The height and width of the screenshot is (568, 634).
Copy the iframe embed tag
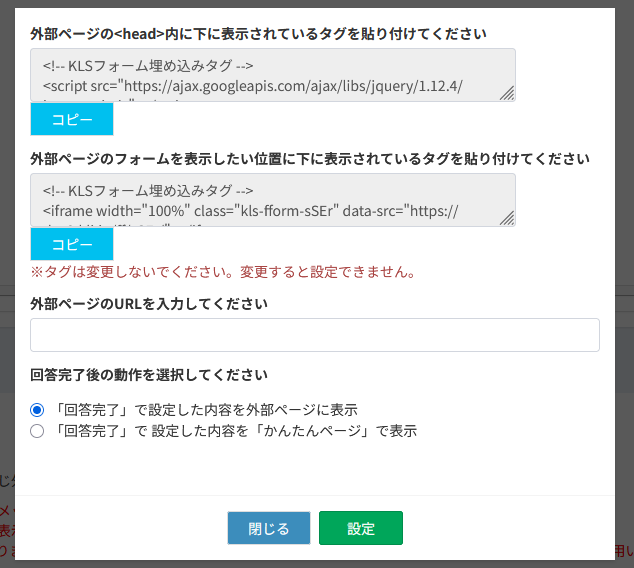pos(72,244)
